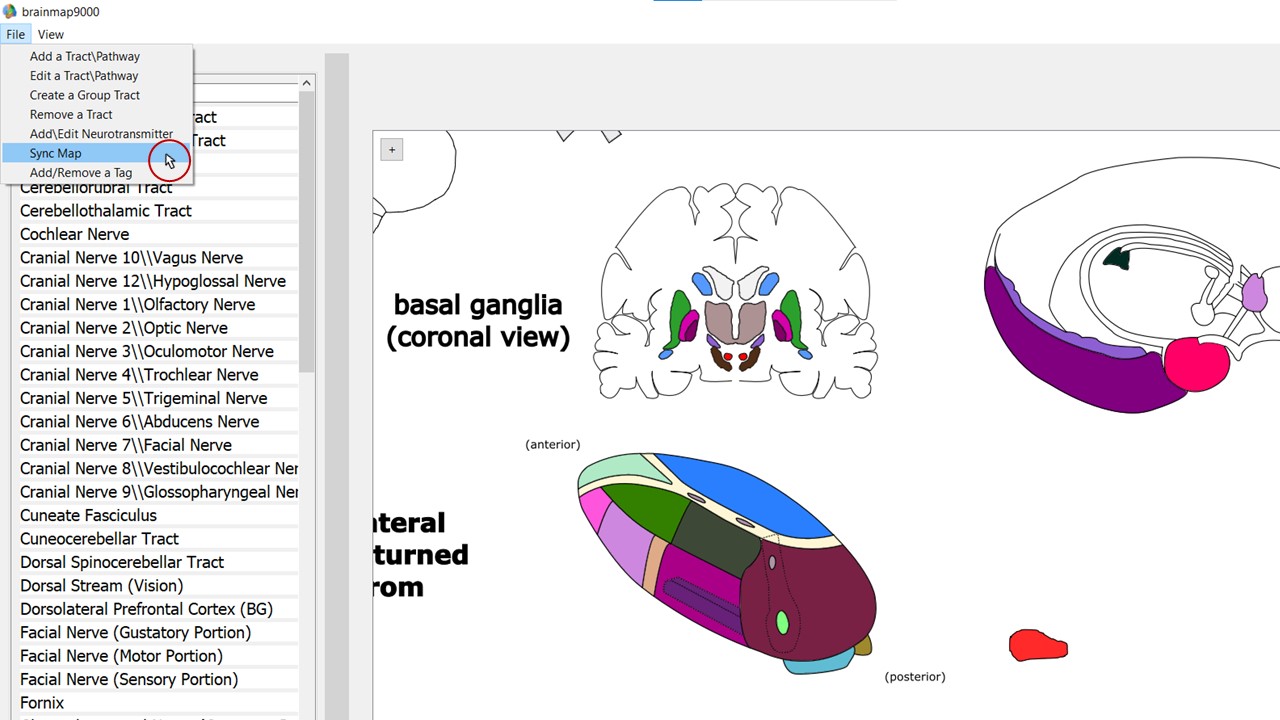This screenshot has height=720, width=1280.
Task: Choose Fornix in the tract list
Action: [42, 703]
